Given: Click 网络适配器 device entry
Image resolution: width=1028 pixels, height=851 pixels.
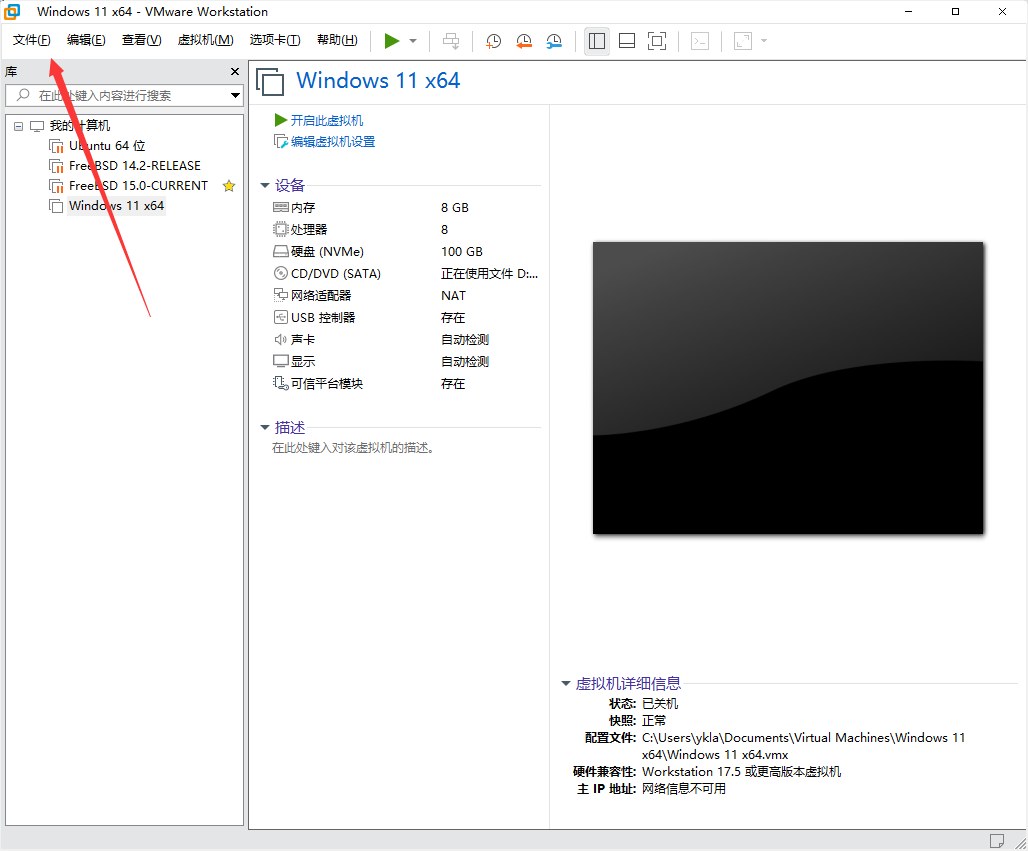Looking at the screenshot, I should (x=321, y=296).
